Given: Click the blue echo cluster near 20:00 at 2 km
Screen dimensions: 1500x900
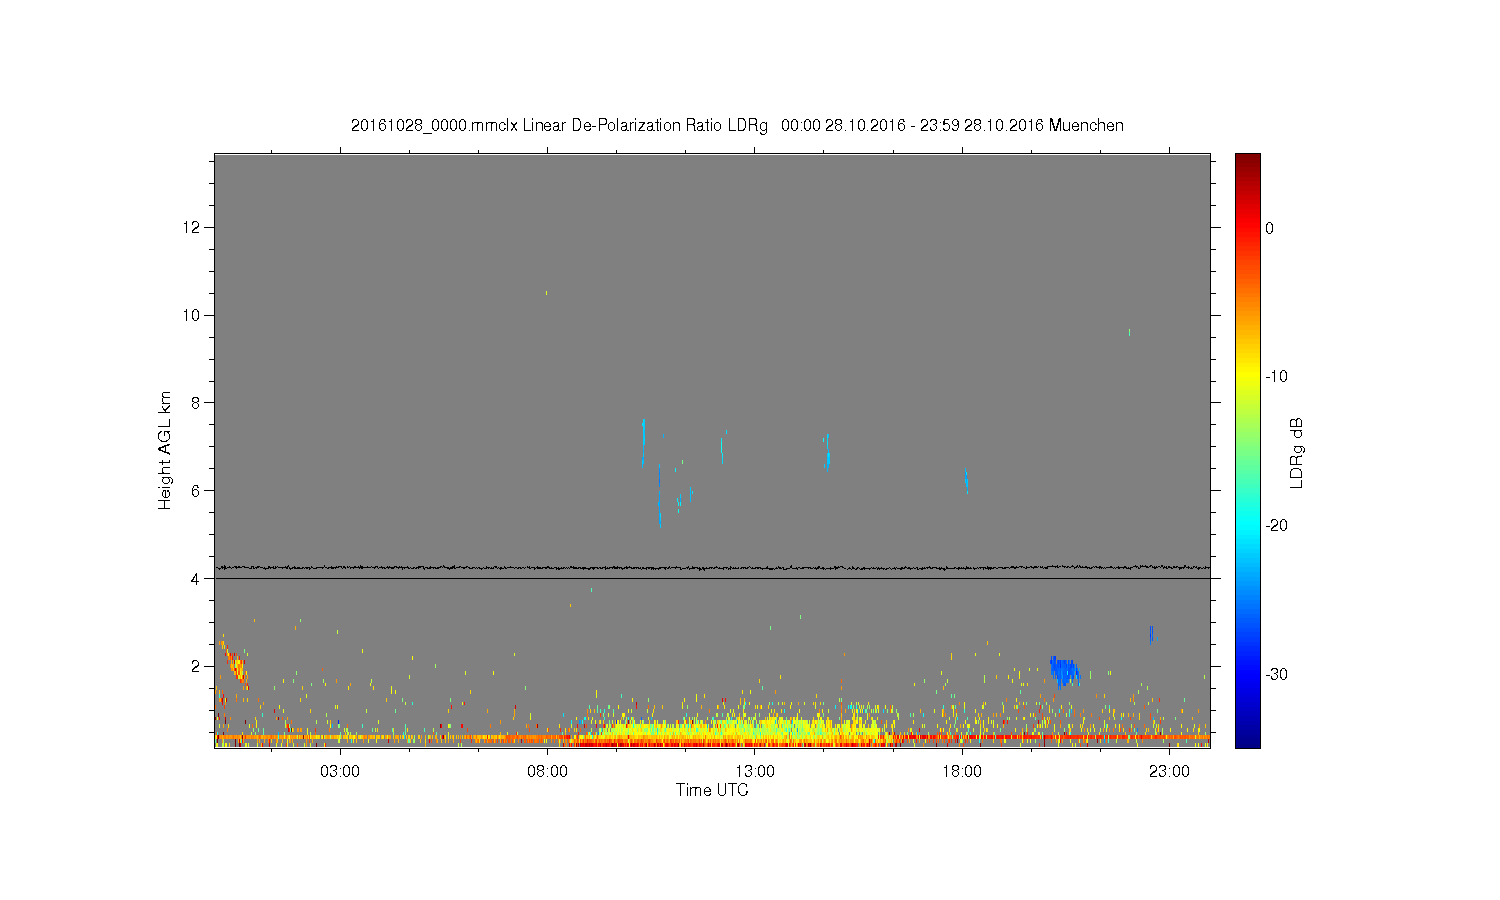Looking at the screenshot, I should (x=1064, y=672).
